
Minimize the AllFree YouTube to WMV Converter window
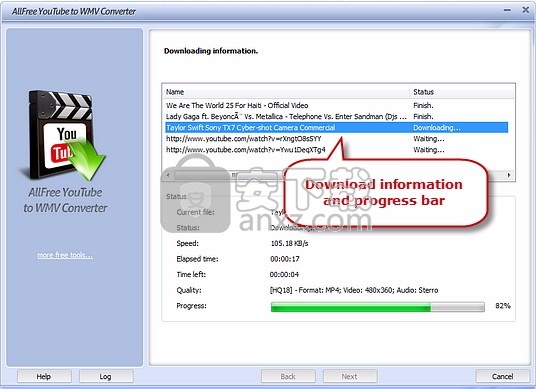point(507,10)
